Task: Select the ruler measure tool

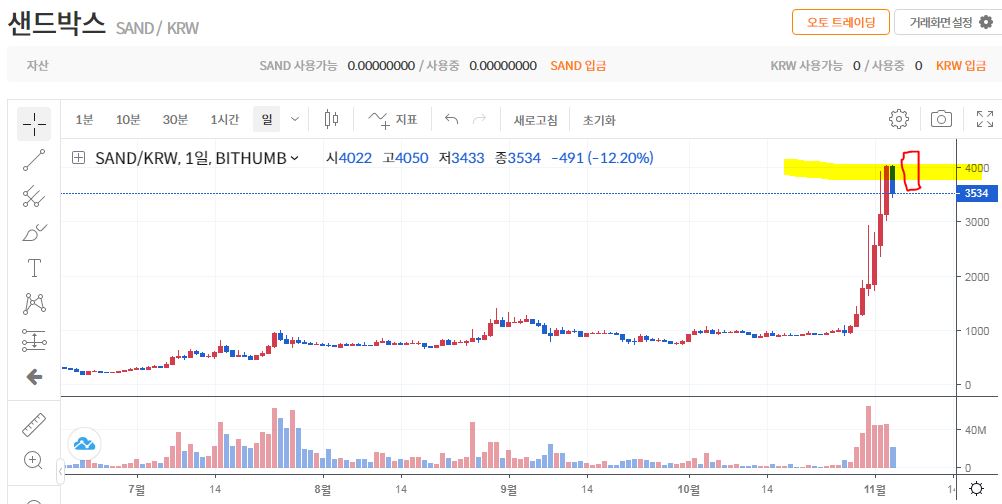Action: (x=34, y=425)
